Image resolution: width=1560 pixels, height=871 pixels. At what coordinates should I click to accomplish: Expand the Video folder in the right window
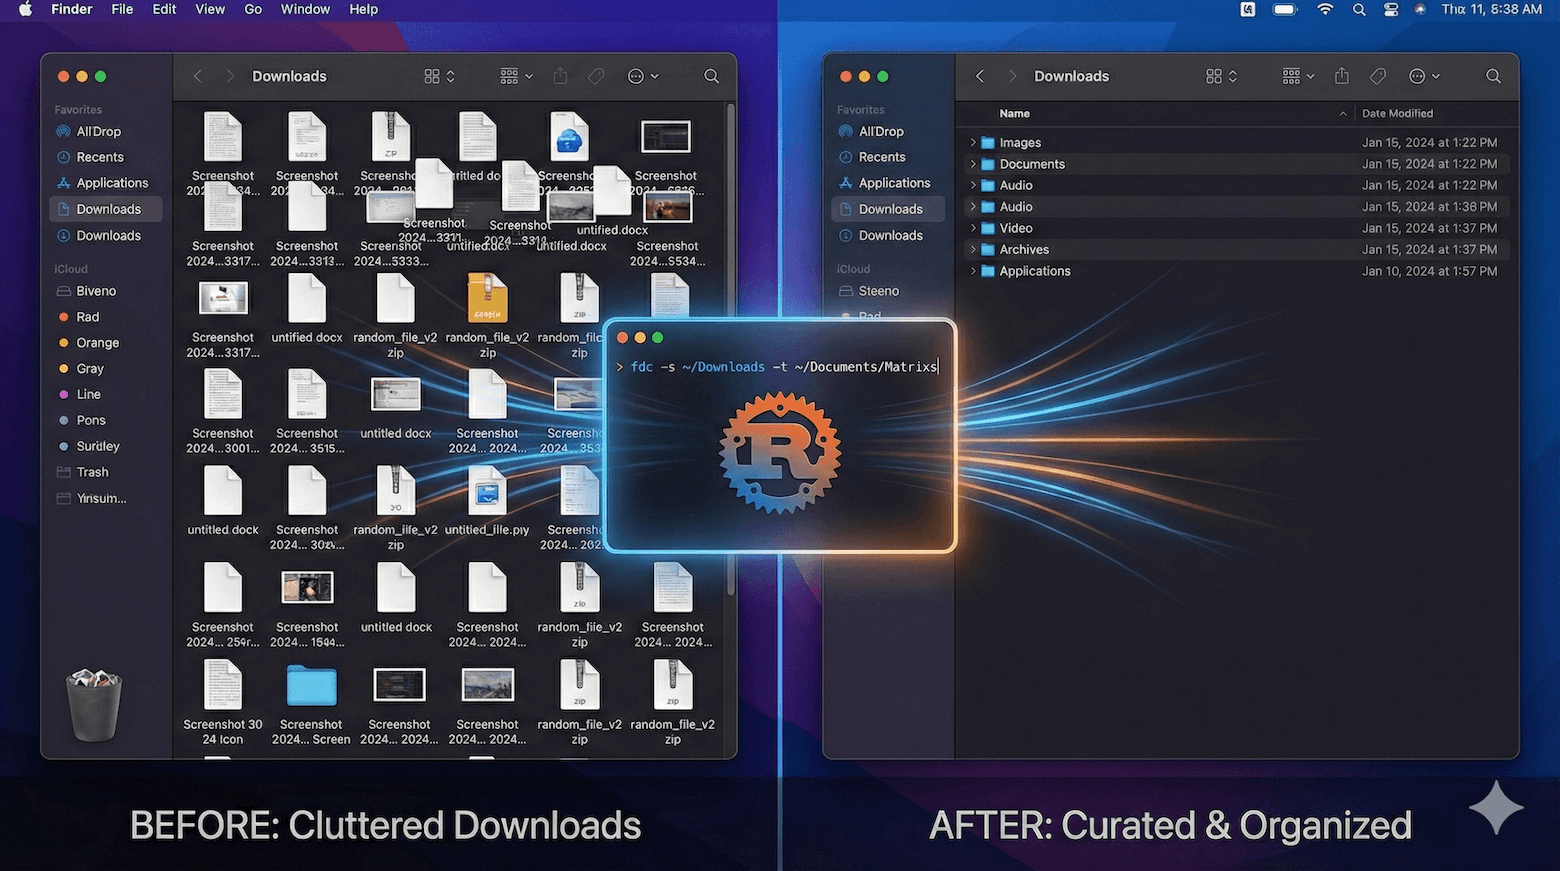[x=973, y=228]
